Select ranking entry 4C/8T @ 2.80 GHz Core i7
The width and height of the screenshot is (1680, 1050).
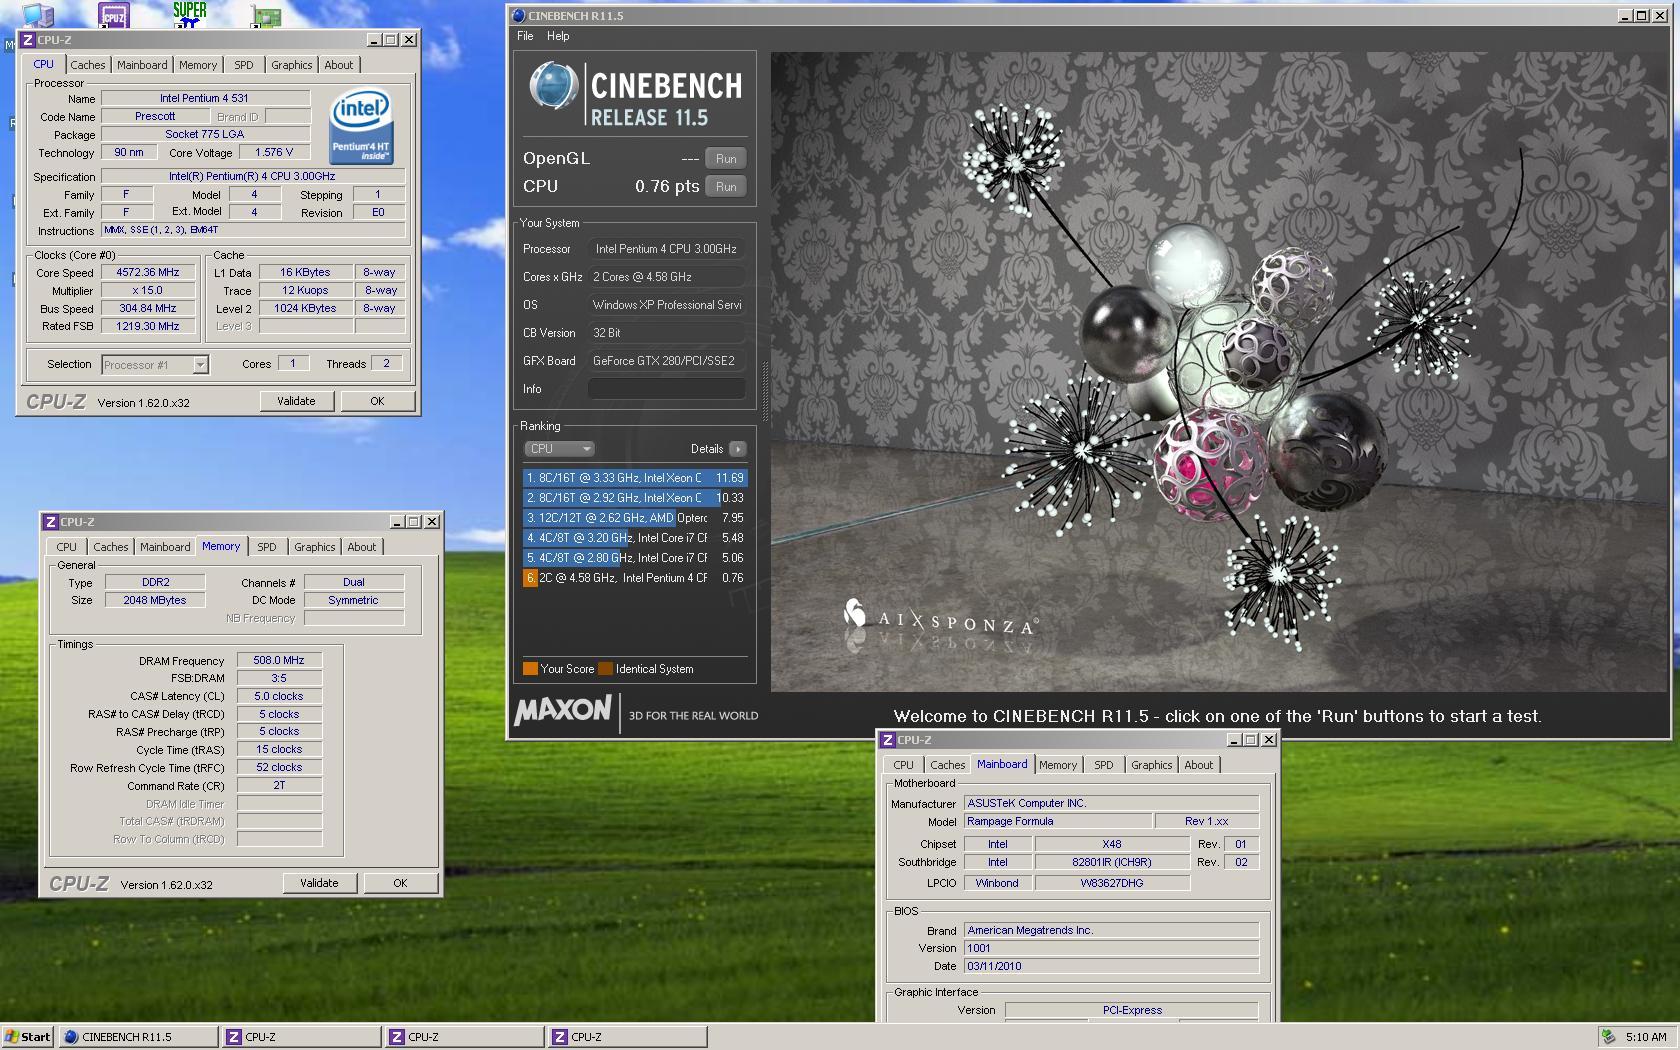coord(635,558)
